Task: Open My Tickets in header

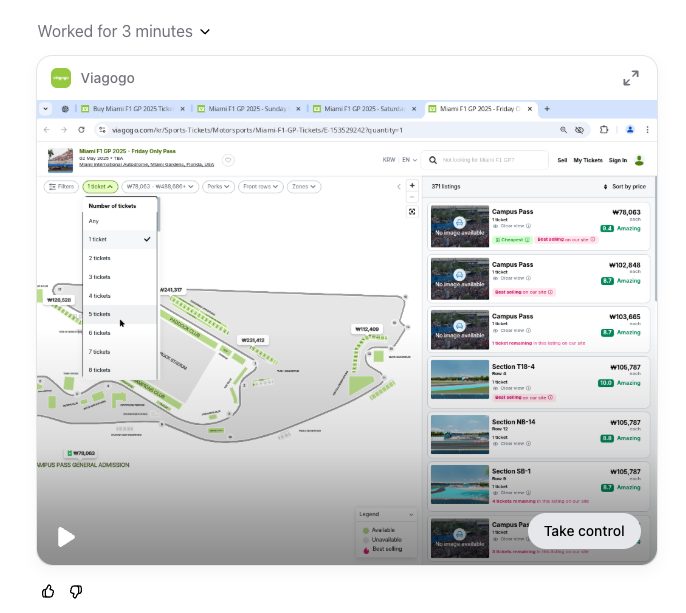Action: pos(588,161)
